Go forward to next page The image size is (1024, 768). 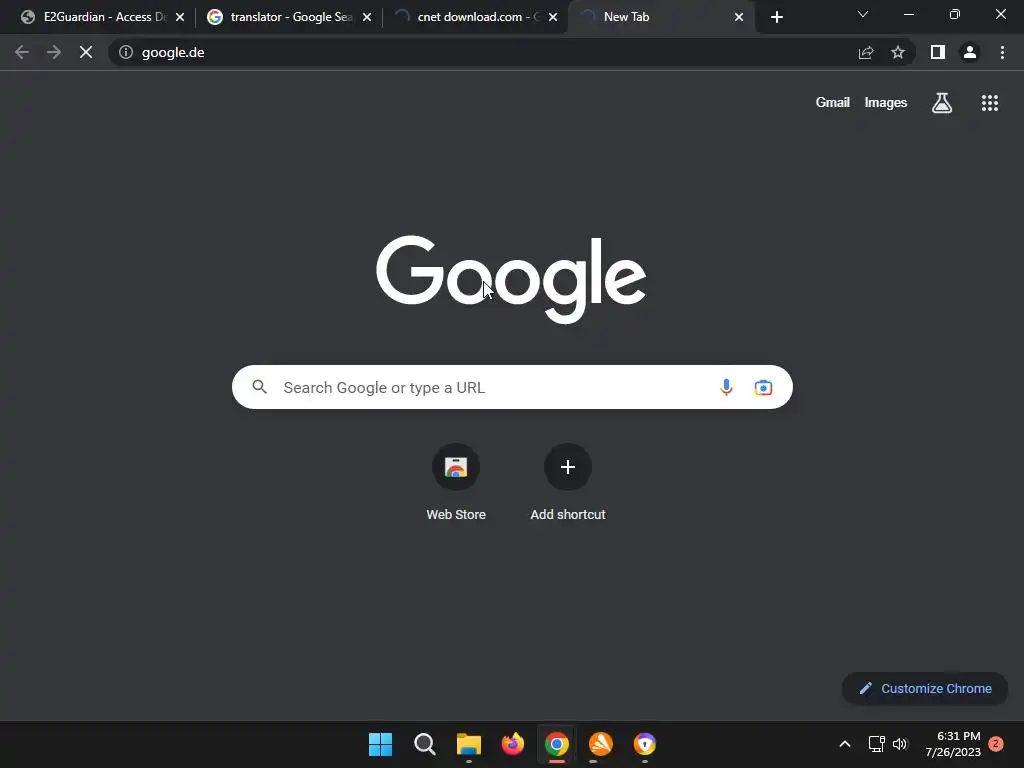click(x=54, y=52)
